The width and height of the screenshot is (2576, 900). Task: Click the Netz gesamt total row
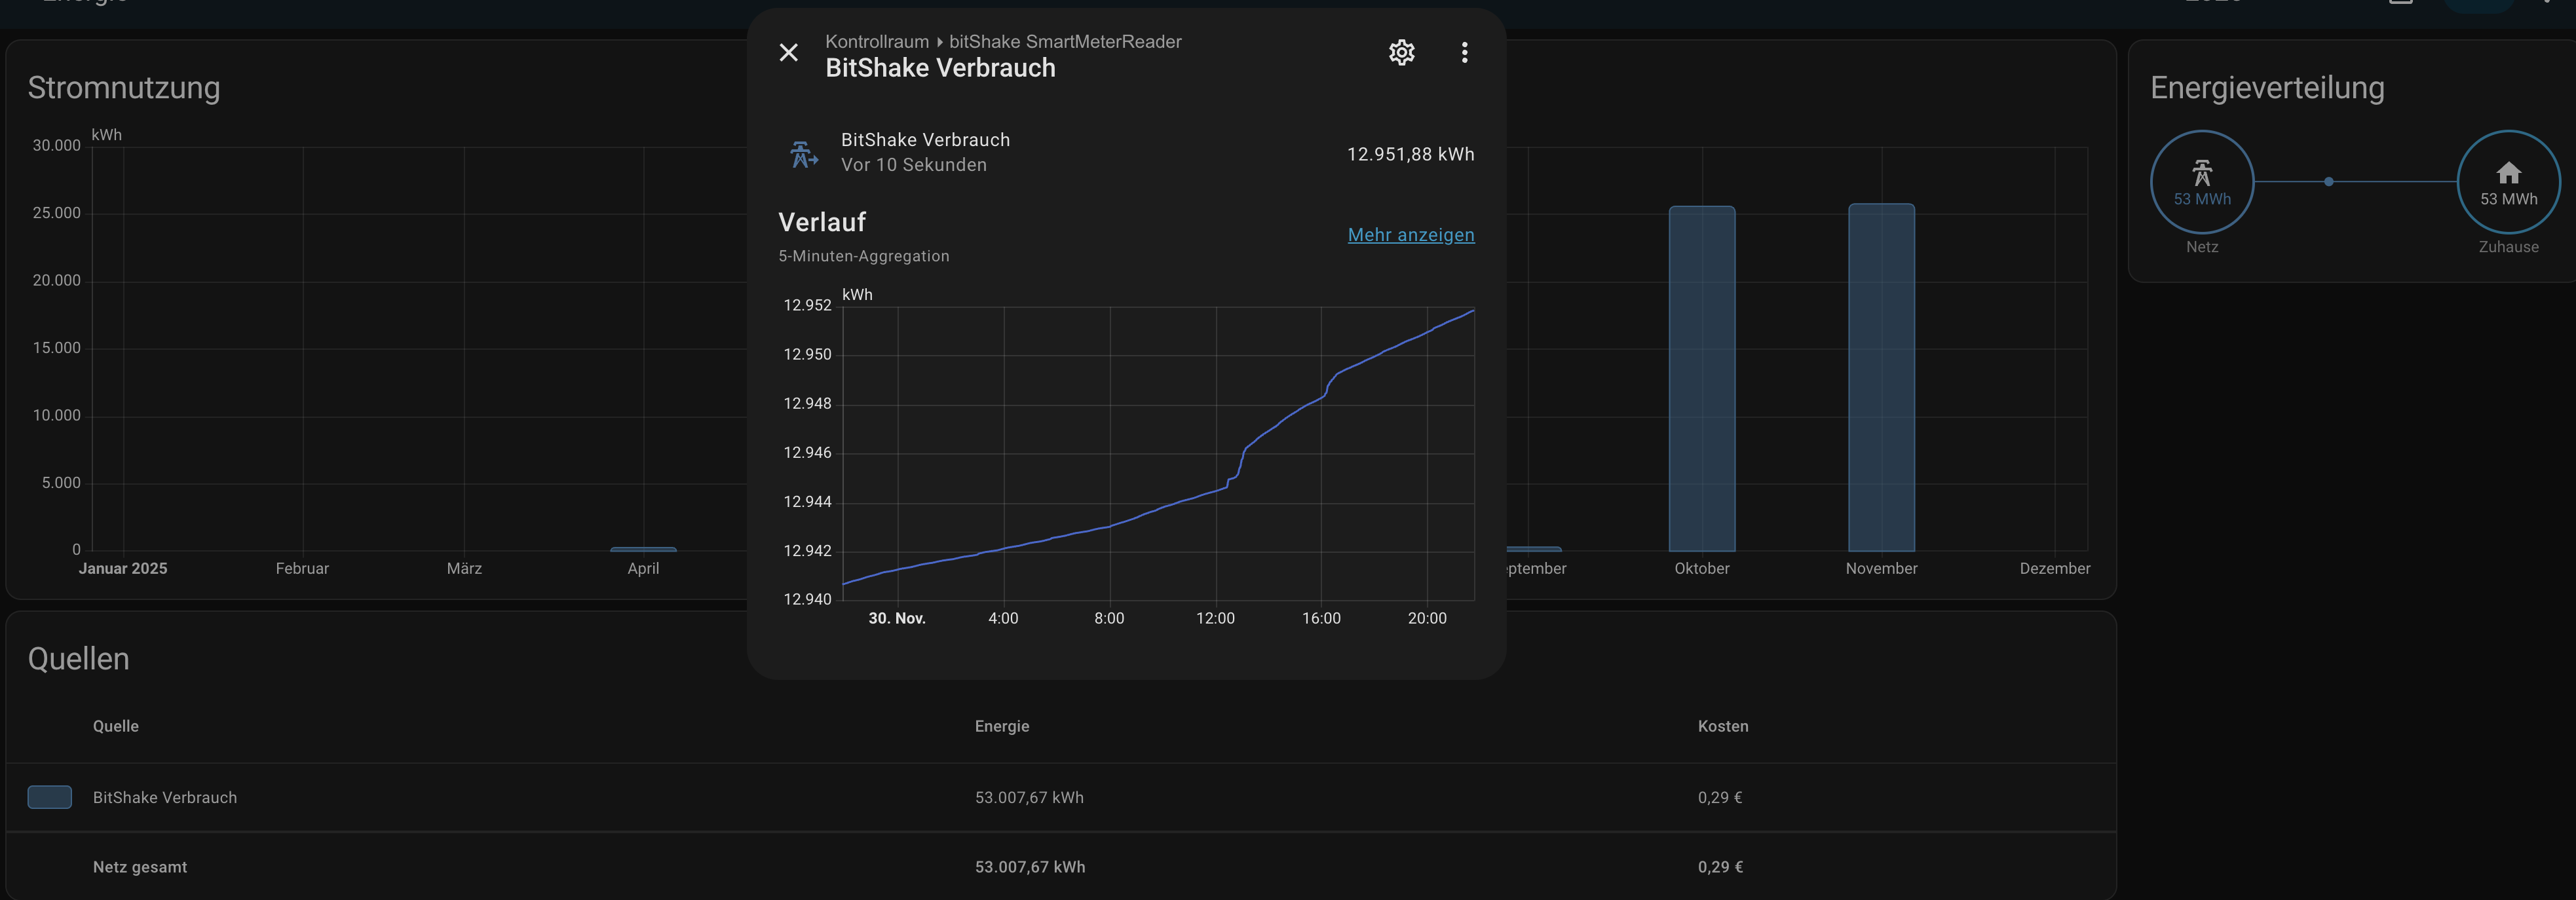[x=140, y=867]
